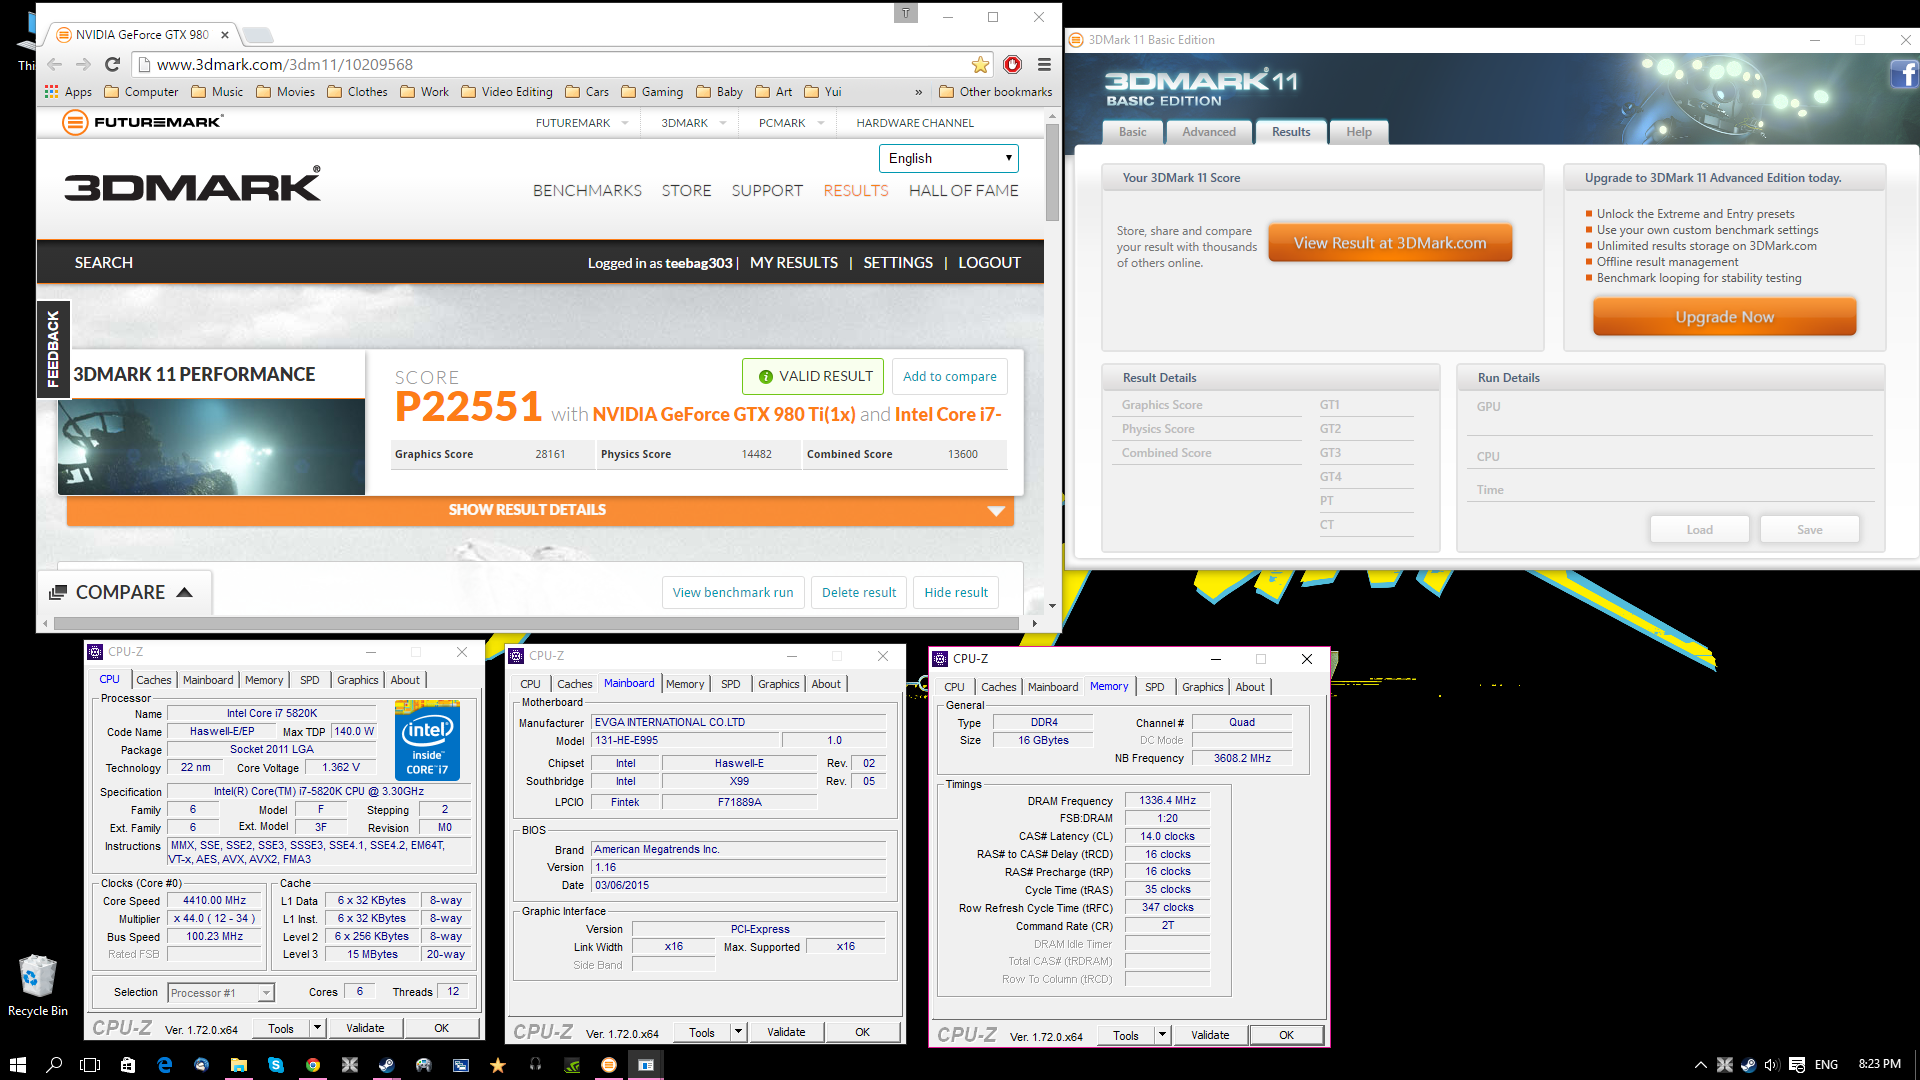This screenshot has width=1920, height=1080.
Task: Select the Help tab in 3DMark 11
Action: [1358, 132]
